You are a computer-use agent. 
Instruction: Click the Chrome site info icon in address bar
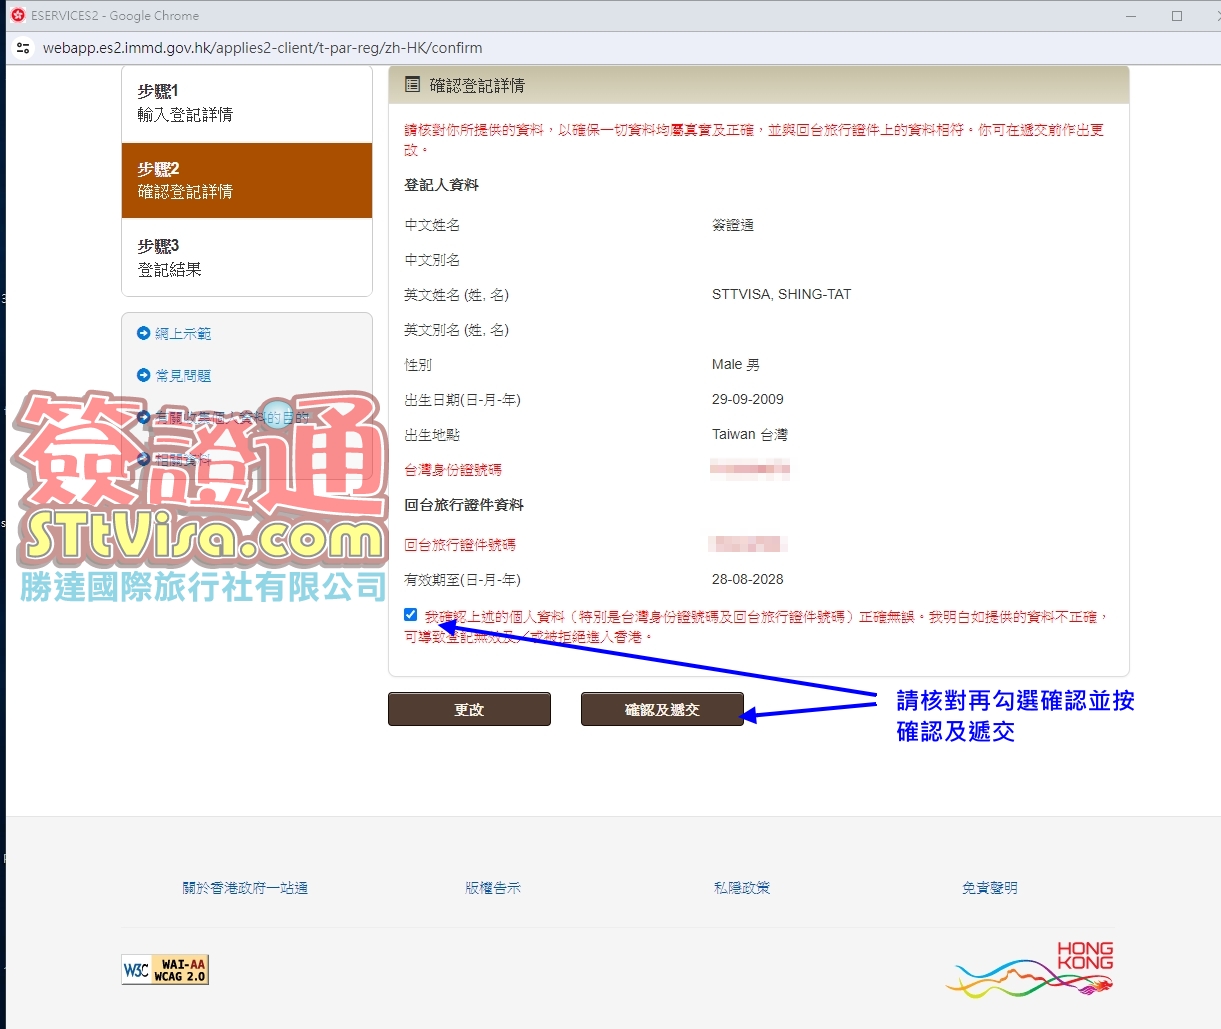[23, 47]
